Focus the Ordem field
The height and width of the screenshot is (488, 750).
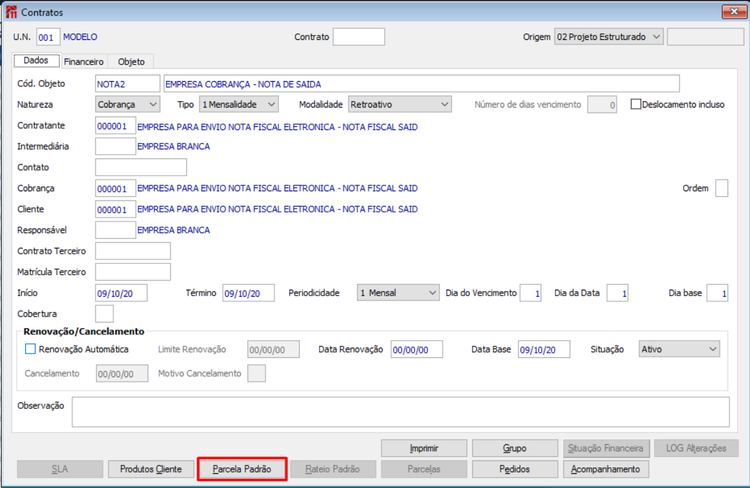point(722,188)
